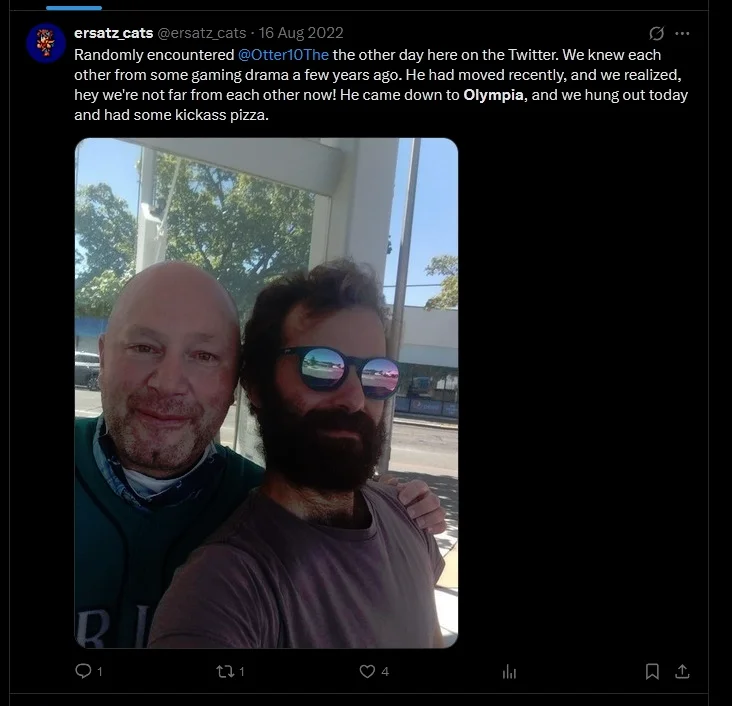The image size is (732, 706).
Task: Open the Grok explain-post icon
Action: click(656, 33)
